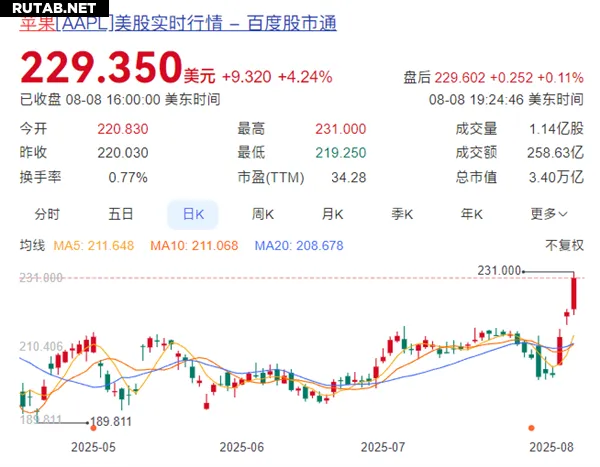The image size is (600, 467).
Task: Click the 盘后 price 229.602
Action: [x=460, y=78]
